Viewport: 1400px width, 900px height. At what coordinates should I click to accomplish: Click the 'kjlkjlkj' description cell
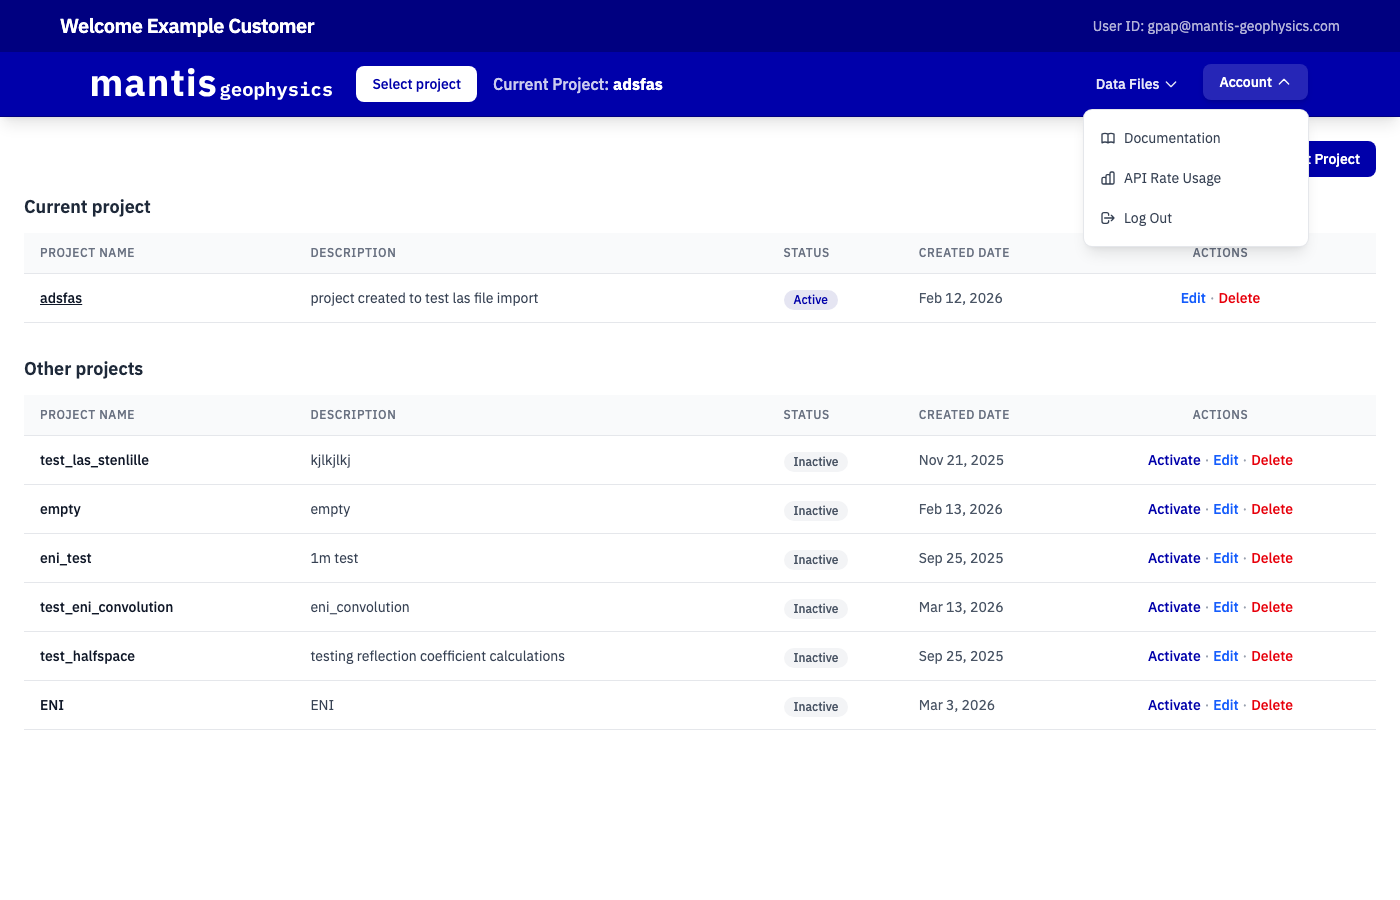[330, 460]
